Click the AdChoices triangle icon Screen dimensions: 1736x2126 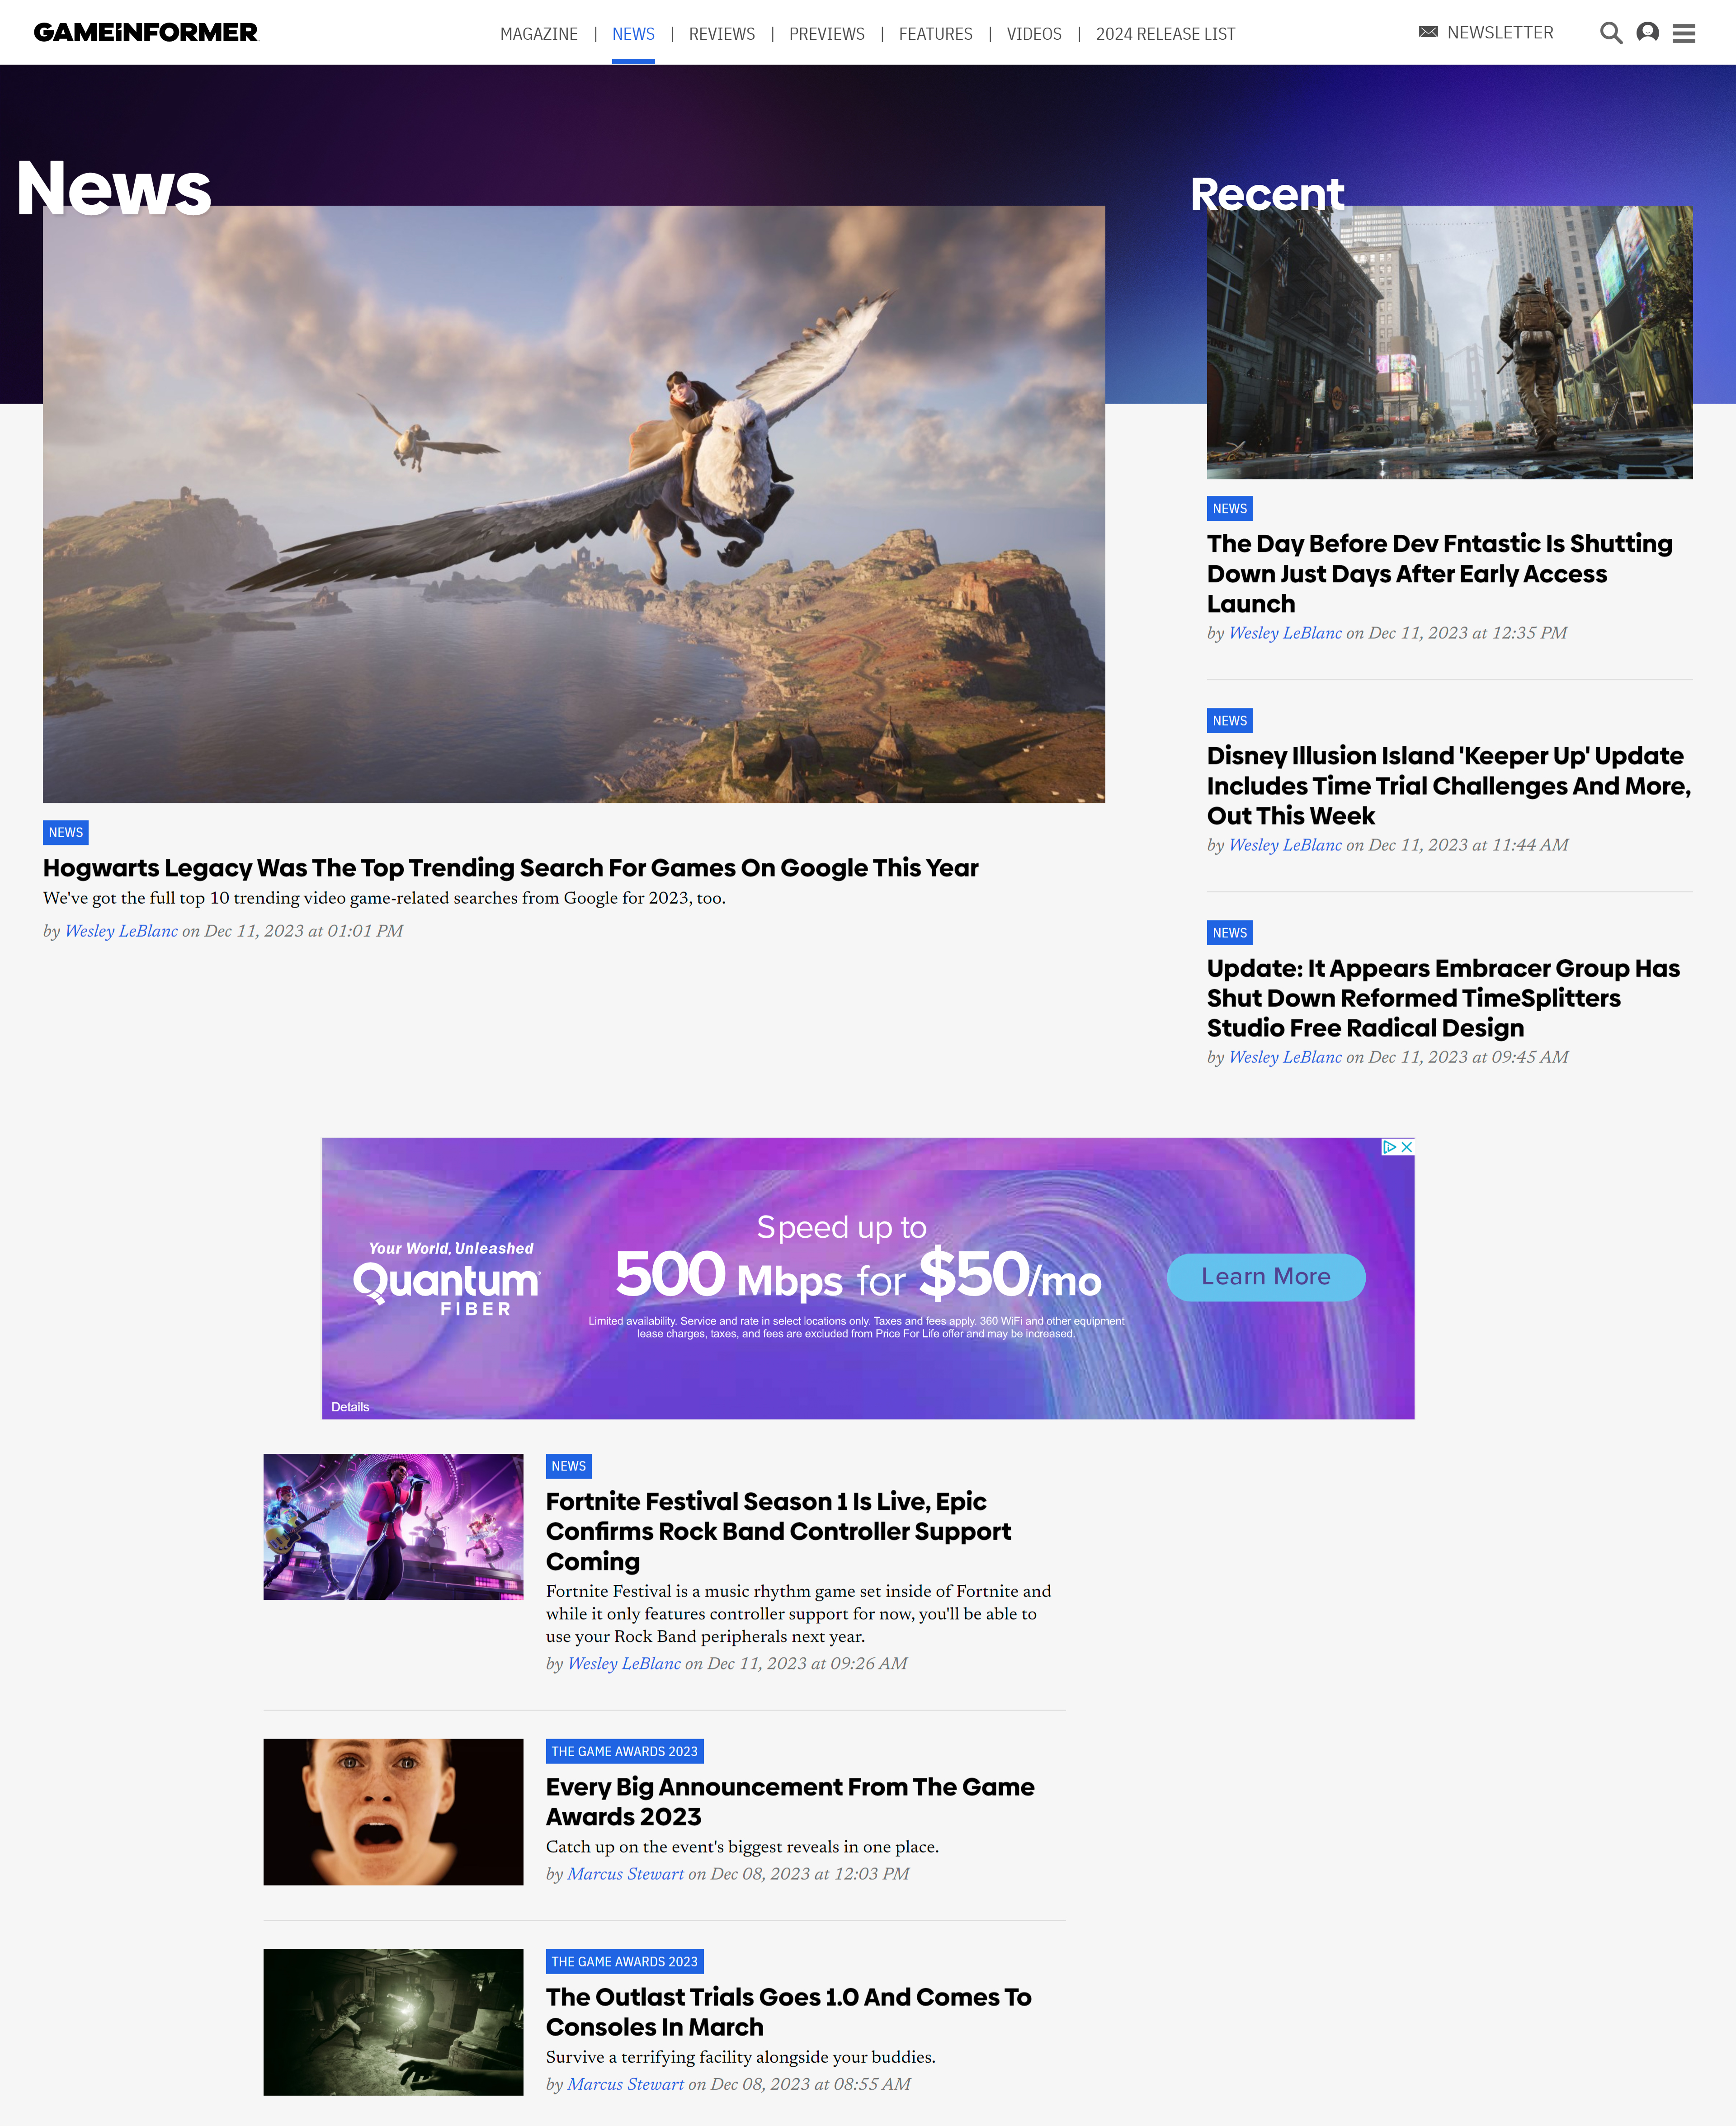(1389, 1147)
